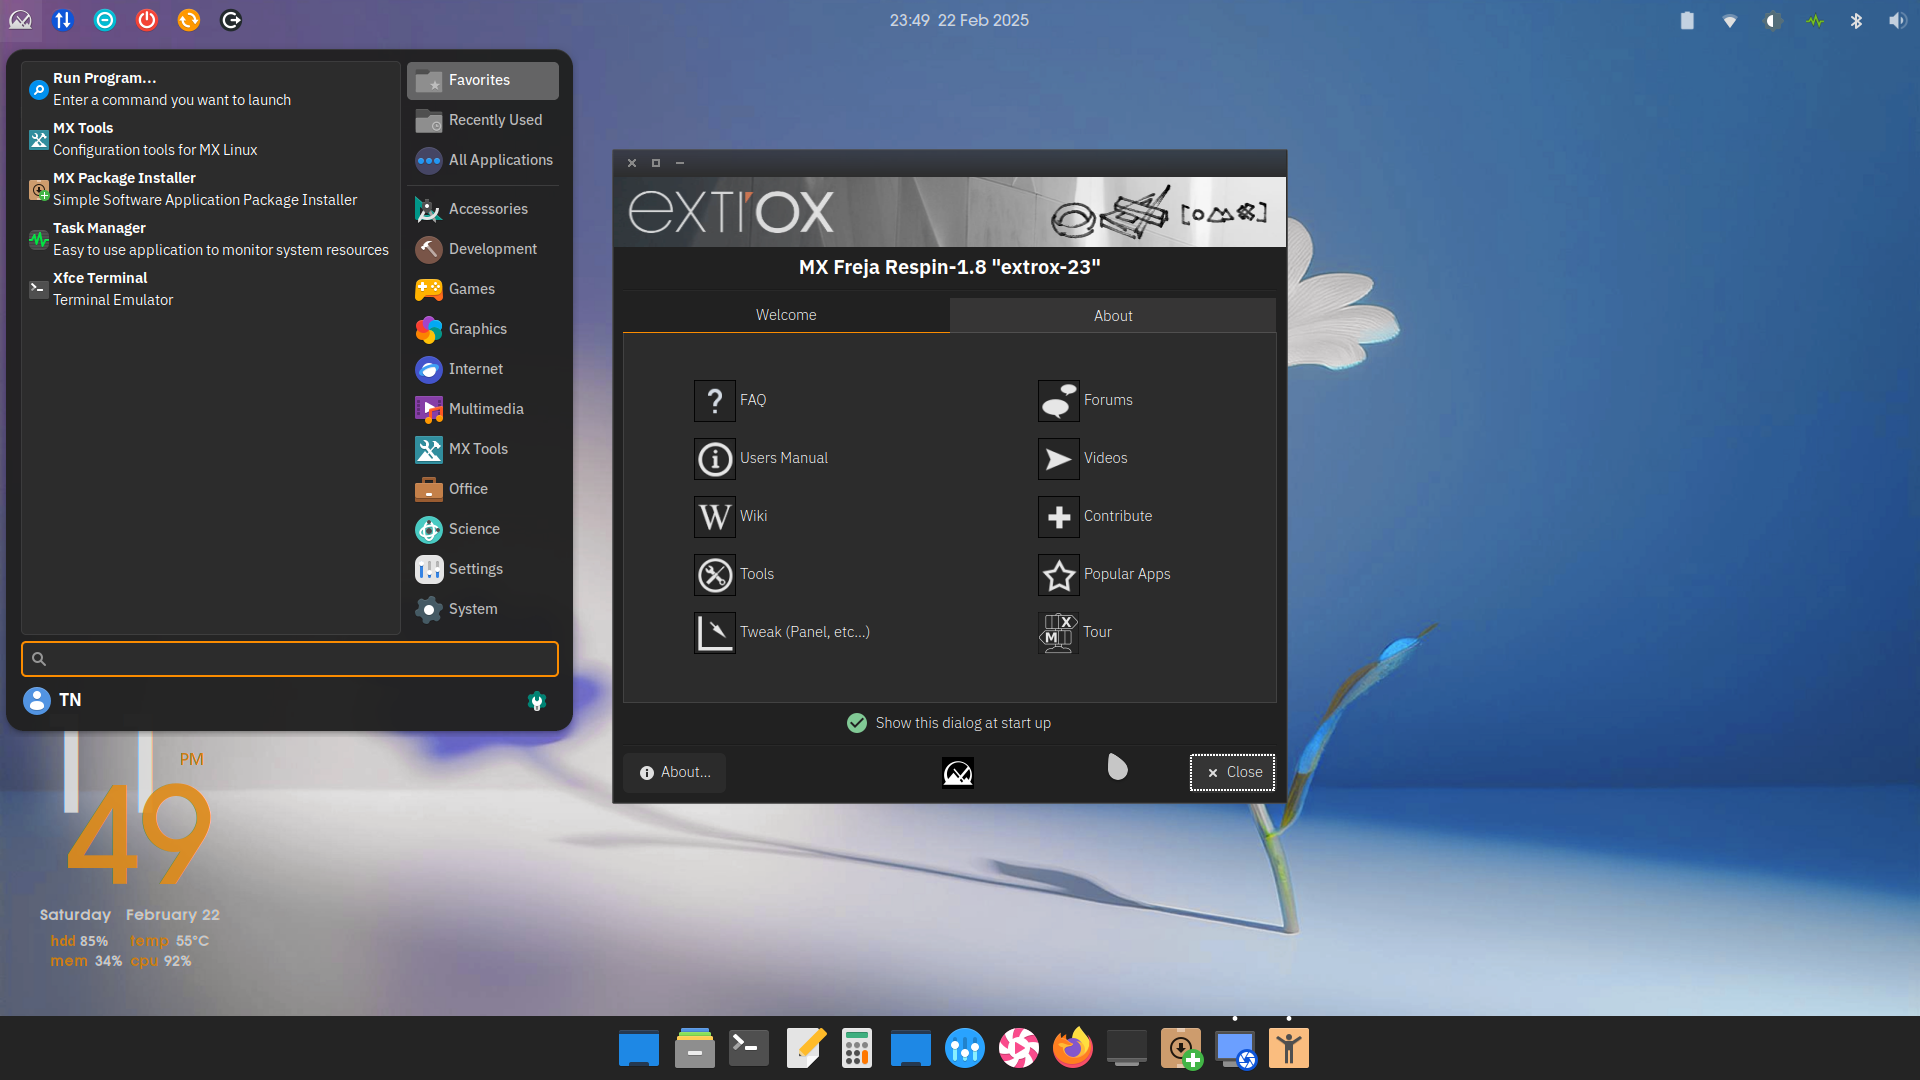This screenshot has height=1080, width=1920.
Task: Launch the terminal from the dock
Action: [748, 1048]
